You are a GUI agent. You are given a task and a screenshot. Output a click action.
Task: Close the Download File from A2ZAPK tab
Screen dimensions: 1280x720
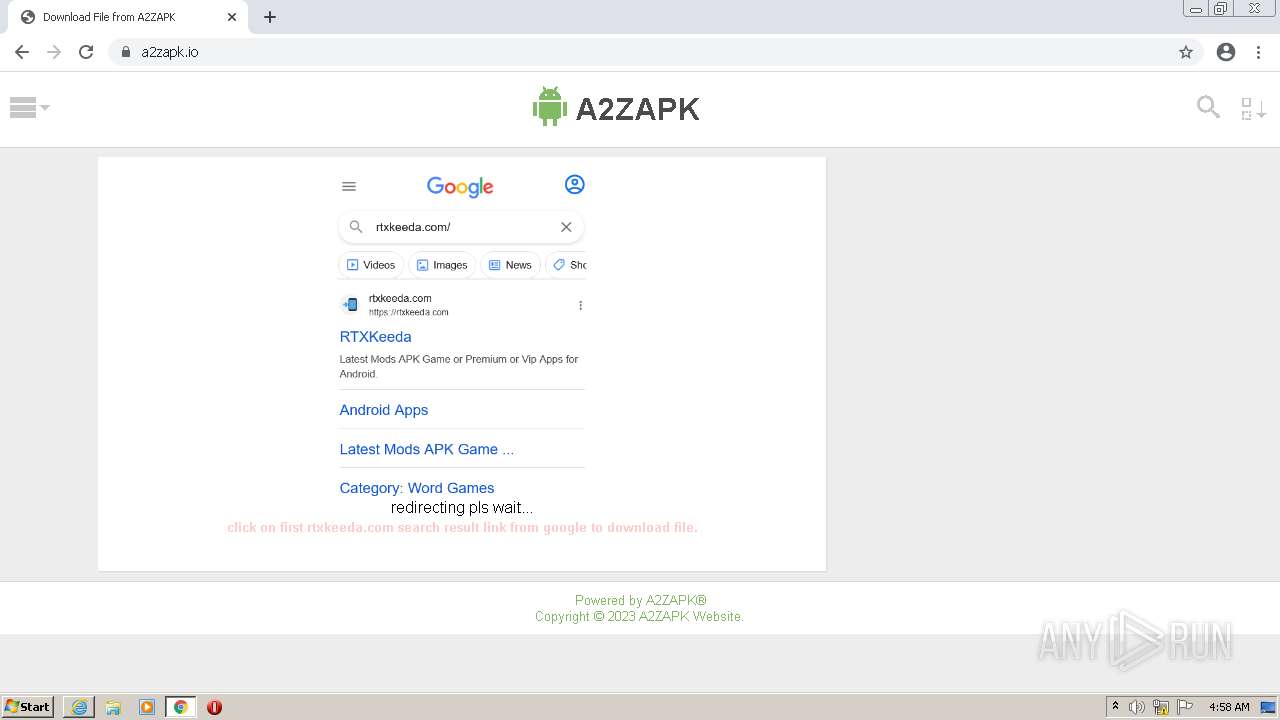coord(232,17)
